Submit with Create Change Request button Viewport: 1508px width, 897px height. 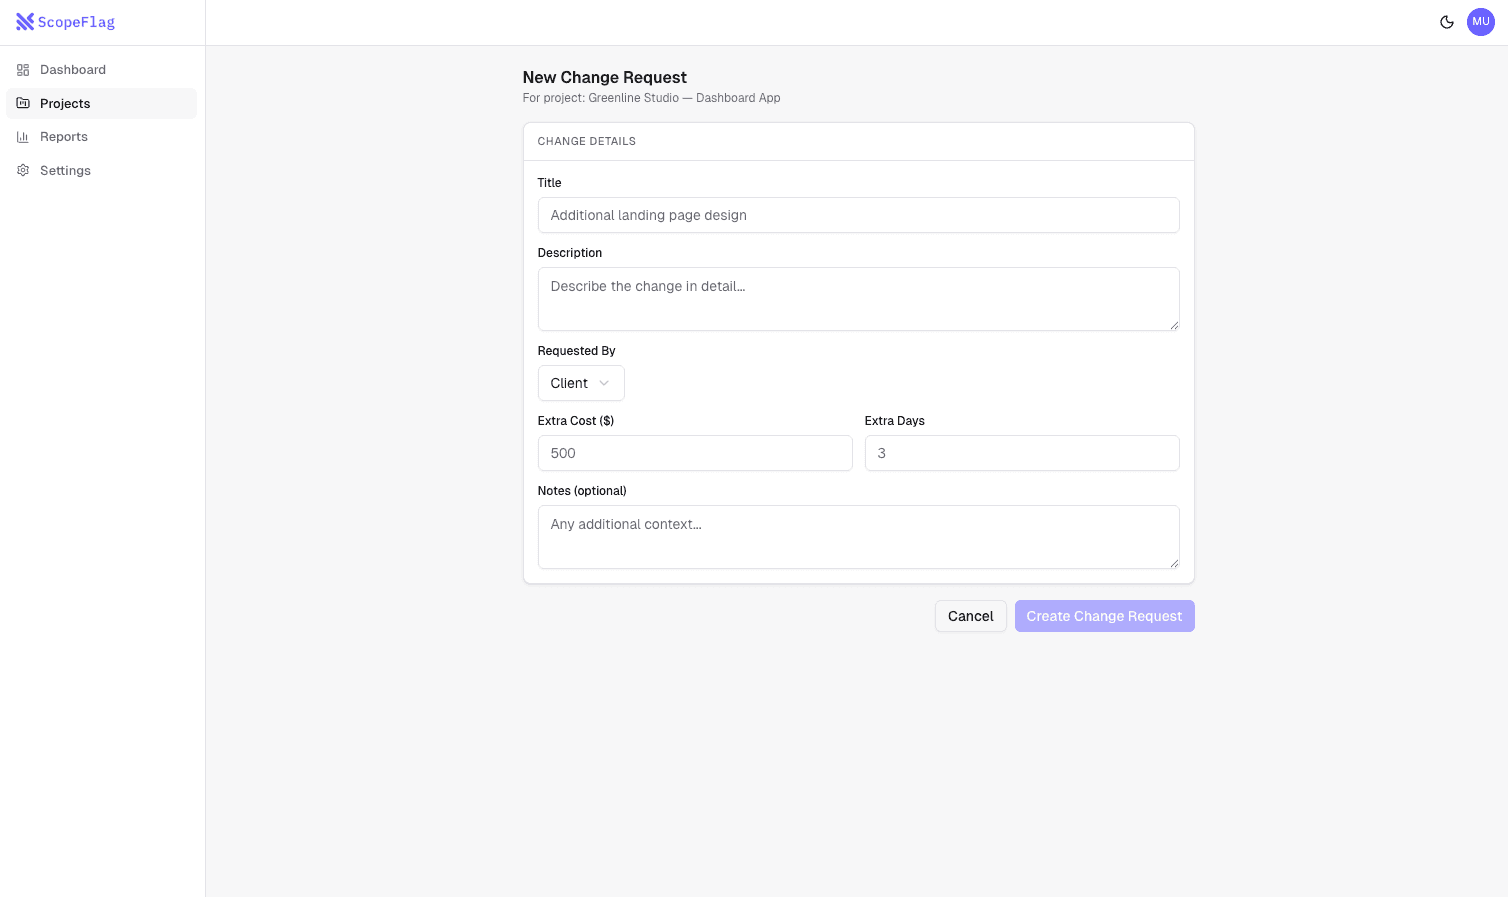coord(1104,616)
